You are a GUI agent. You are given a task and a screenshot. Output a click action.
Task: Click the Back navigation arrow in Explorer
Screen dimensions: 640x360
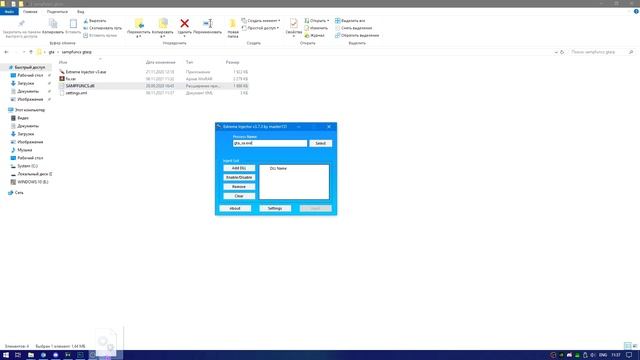(6, 52)
